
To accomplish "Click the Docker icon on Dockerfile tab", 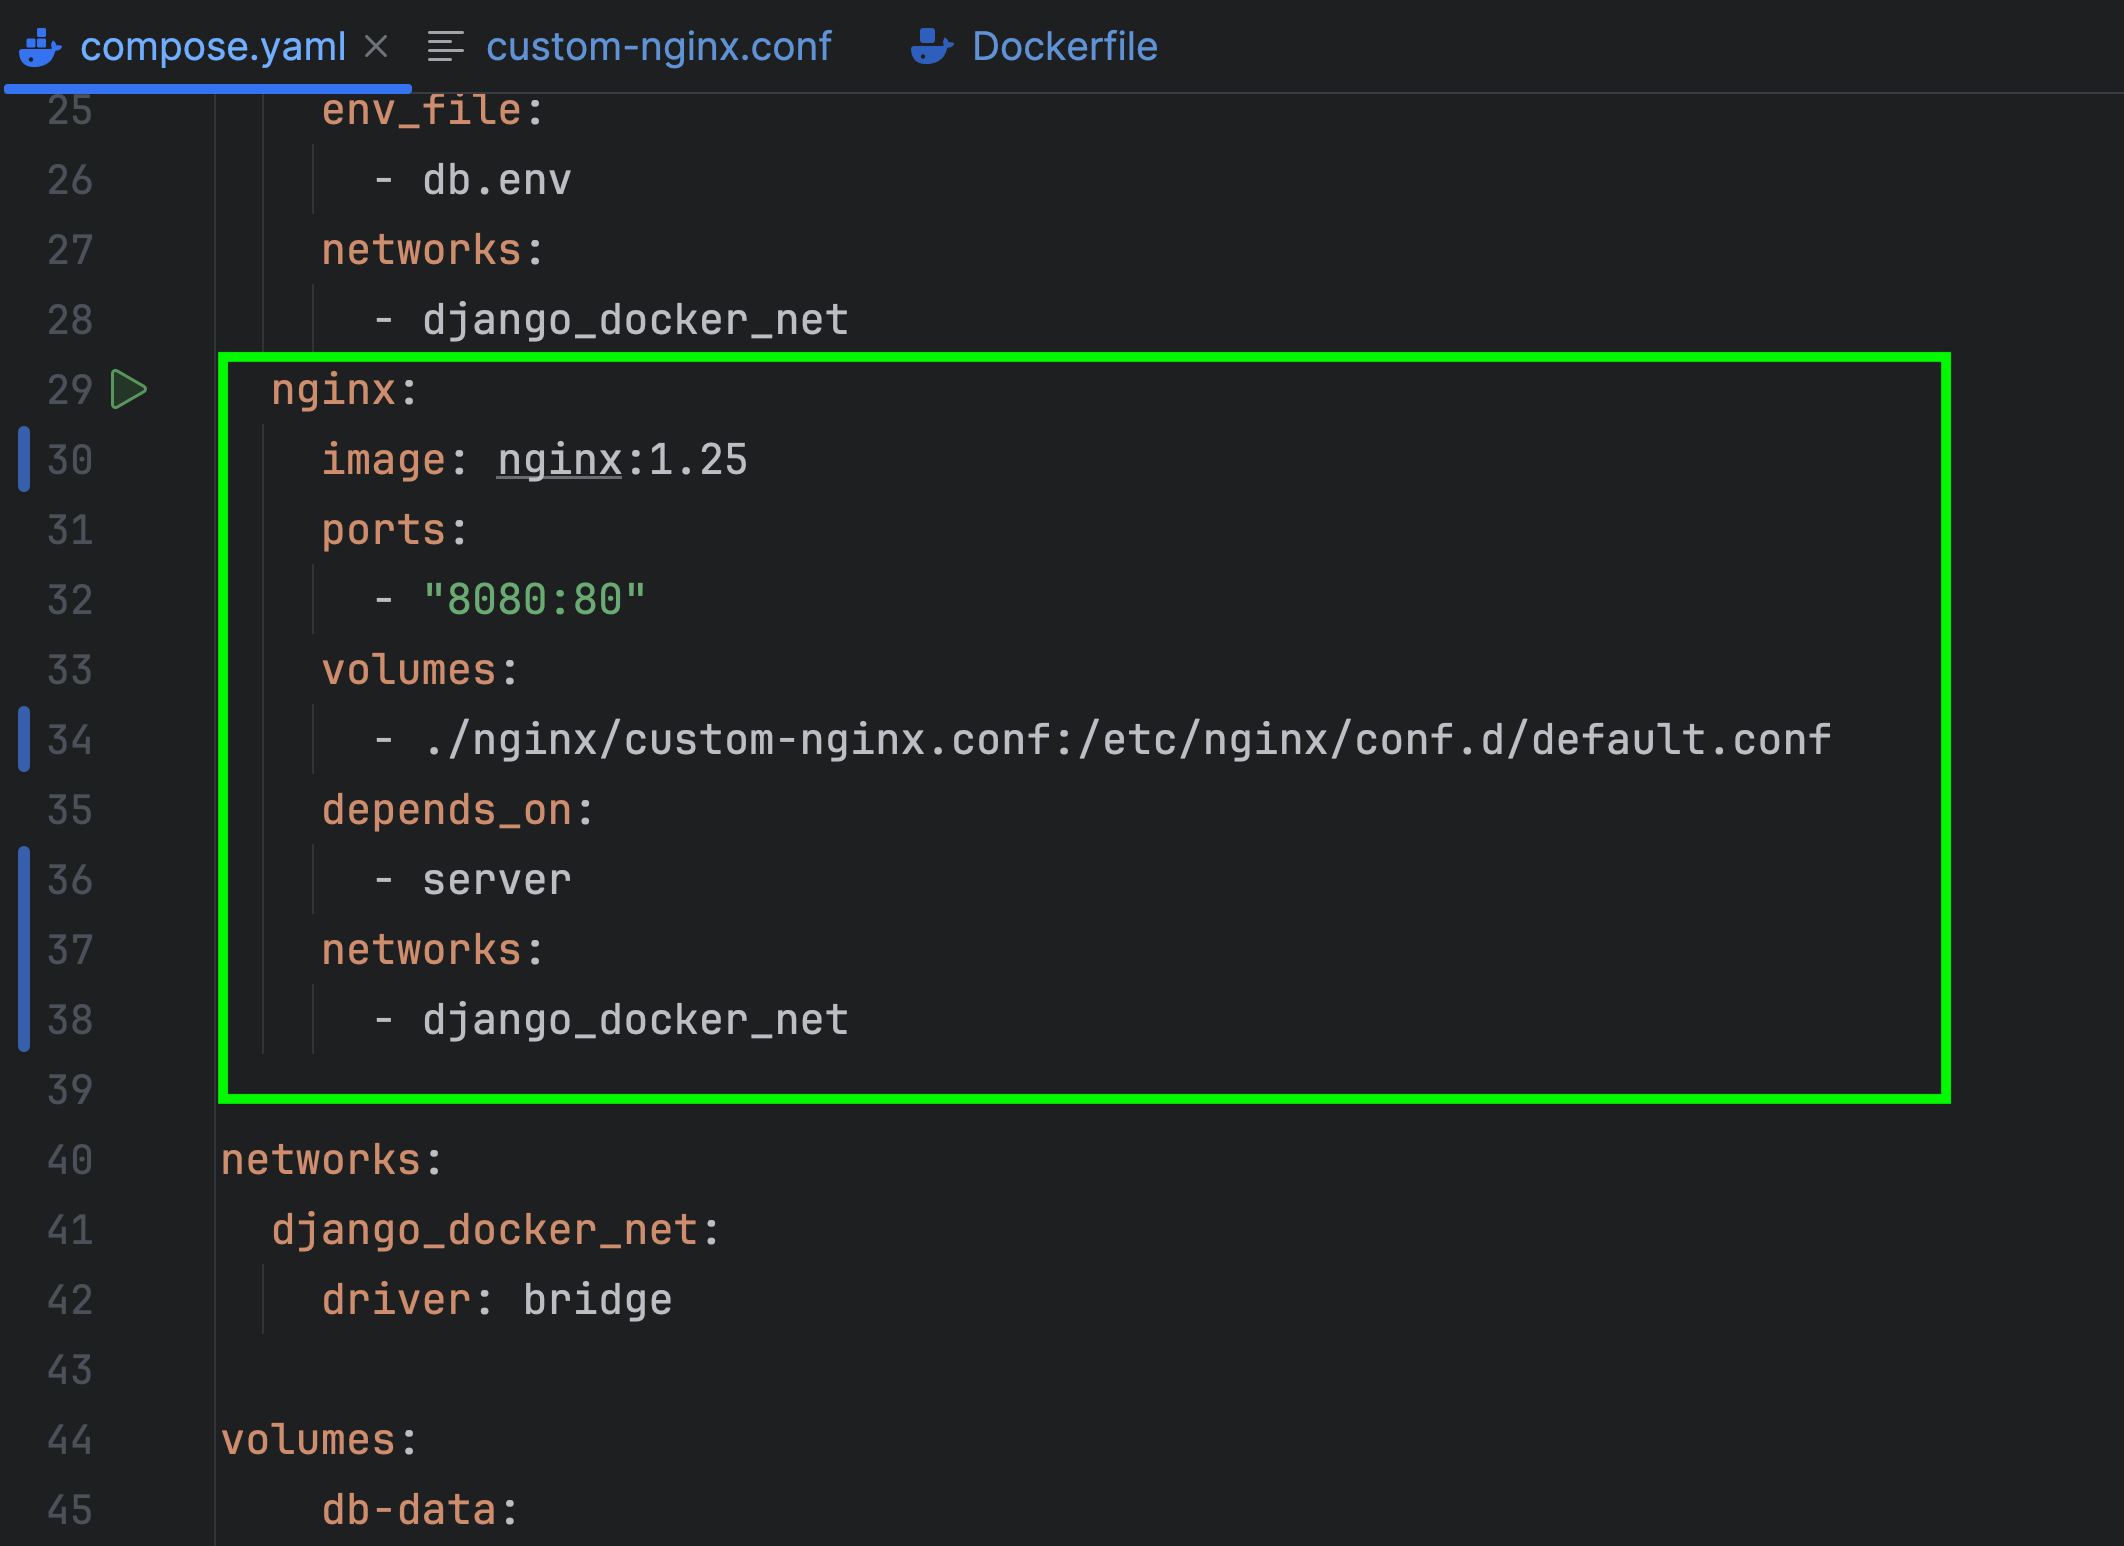I will click(931, 47).
